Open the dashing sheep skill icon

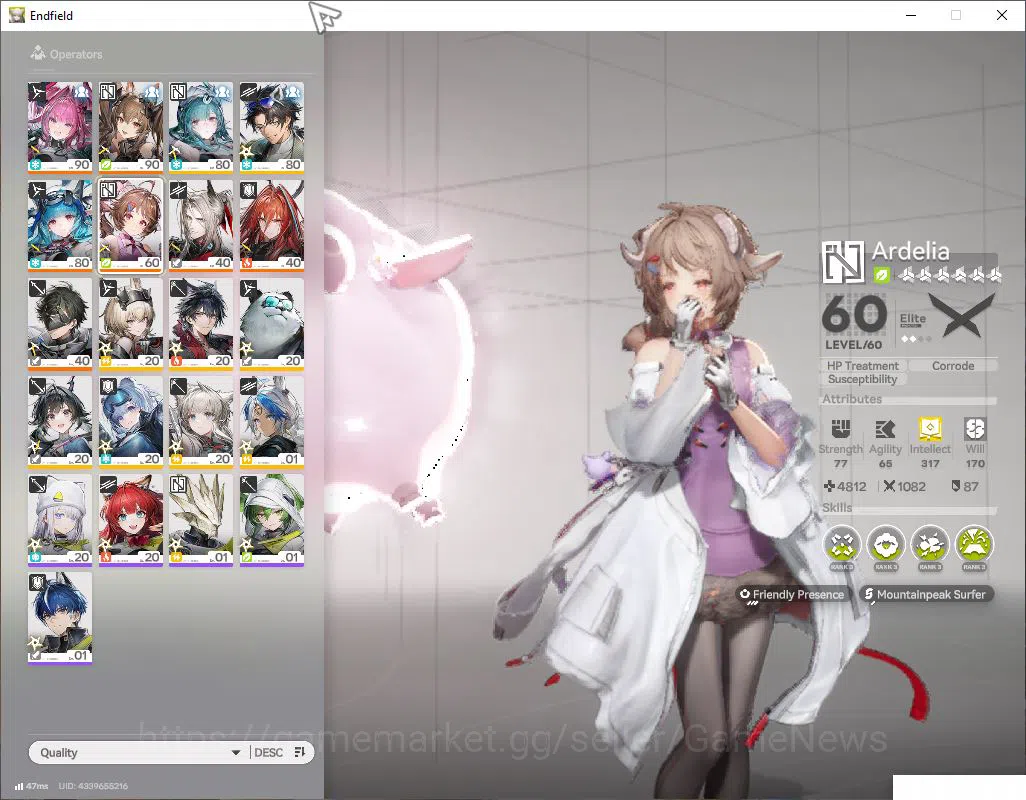[x=930, y=545]
